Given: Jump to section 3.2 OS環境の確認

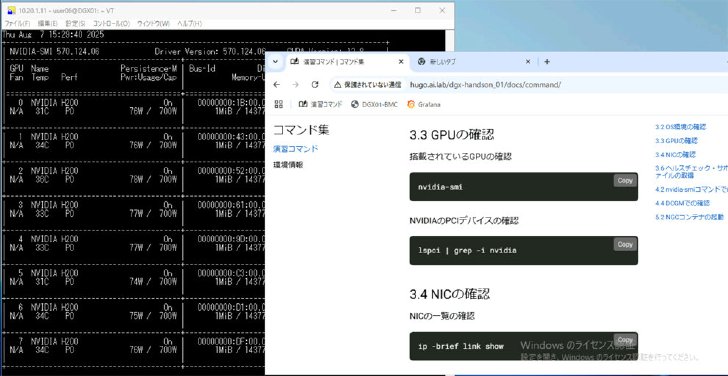Looking at the screenshot, I should click(x=680, y=127).
